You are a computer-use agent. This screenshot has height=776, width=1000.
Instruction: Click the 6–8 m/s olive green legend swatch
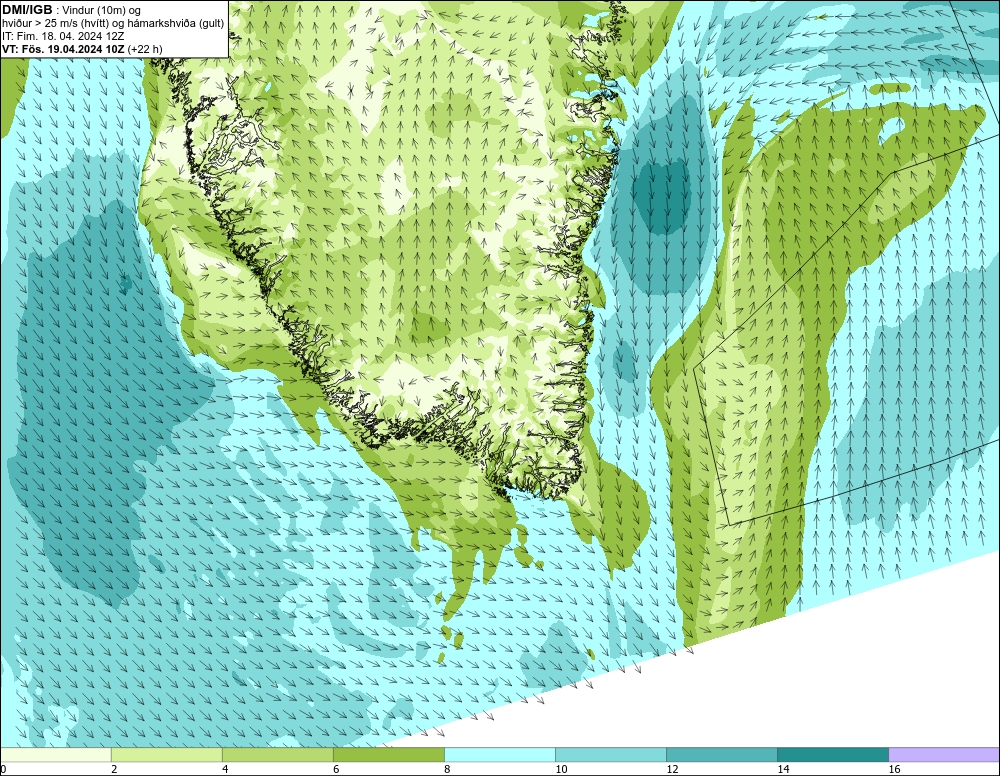tap(389, 755)
